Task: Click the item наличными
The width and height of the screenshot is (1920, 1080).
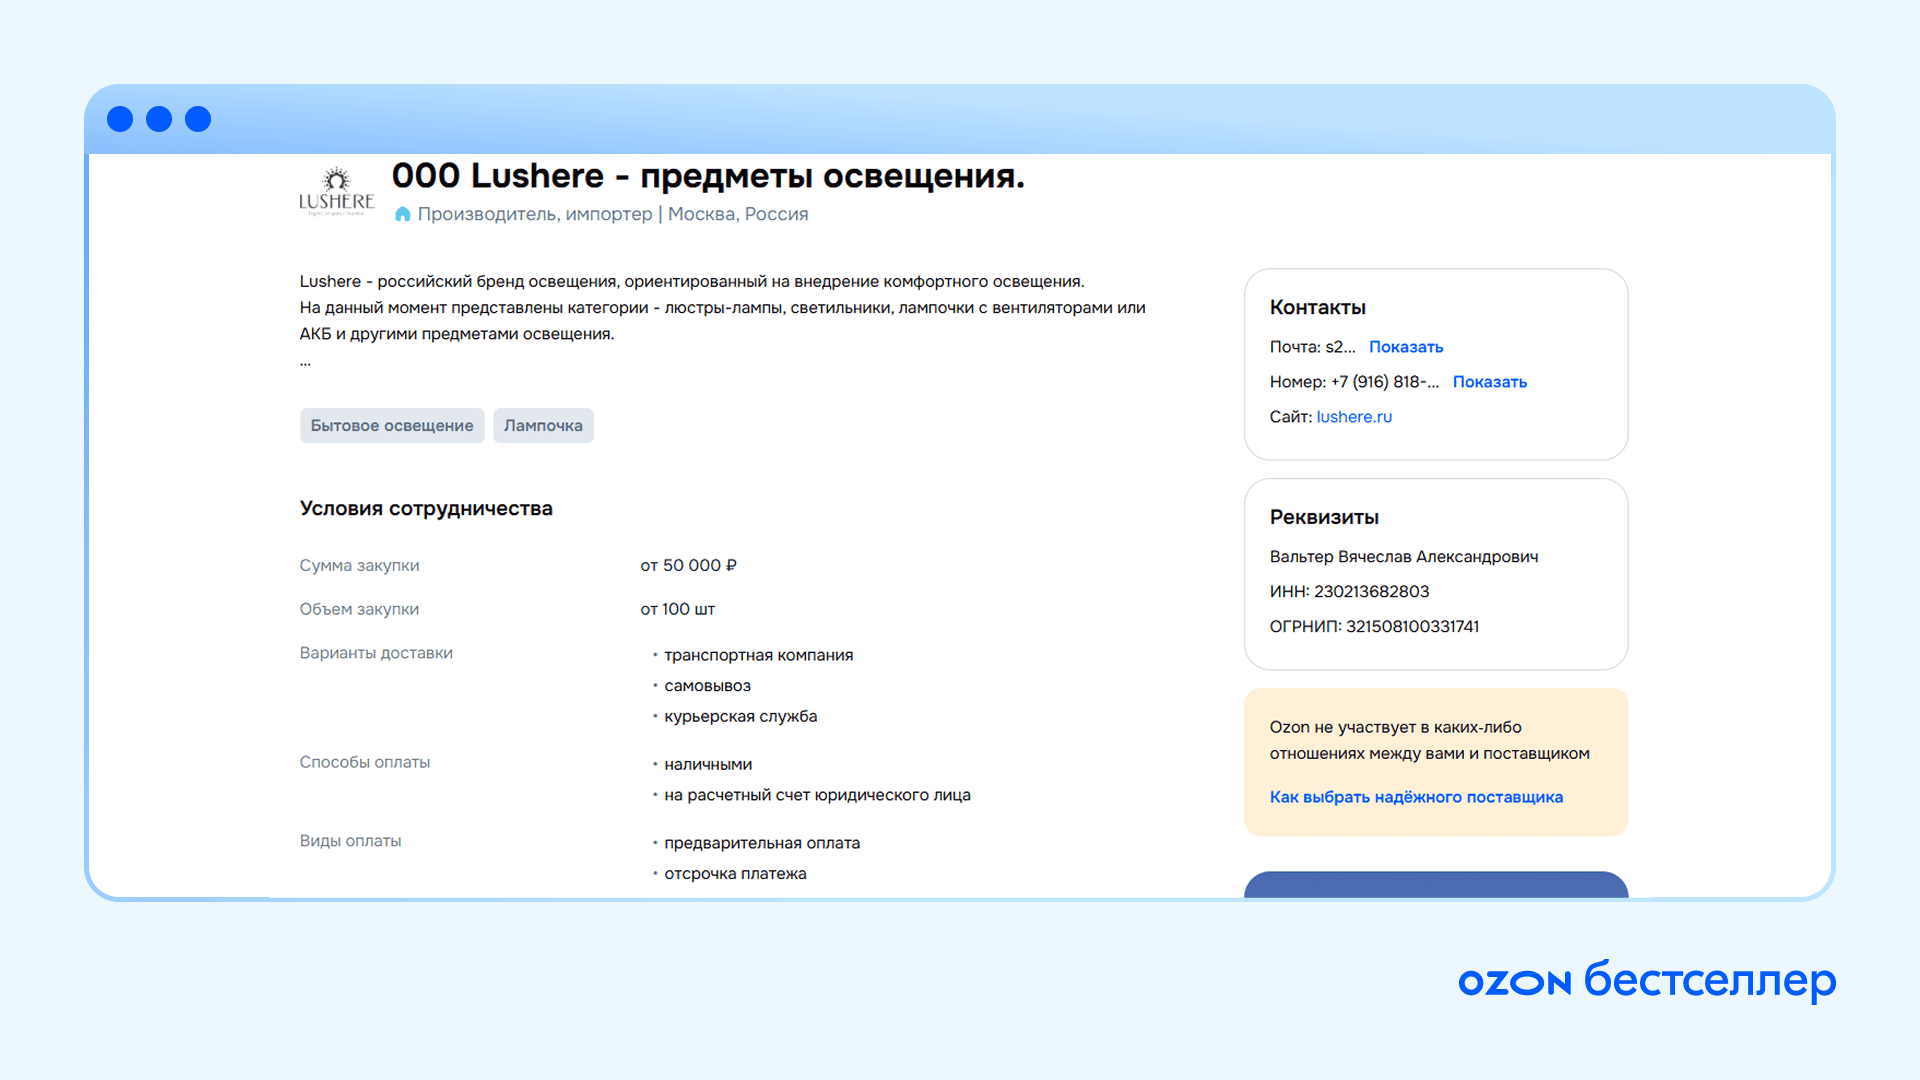Action: click(708, 765)
